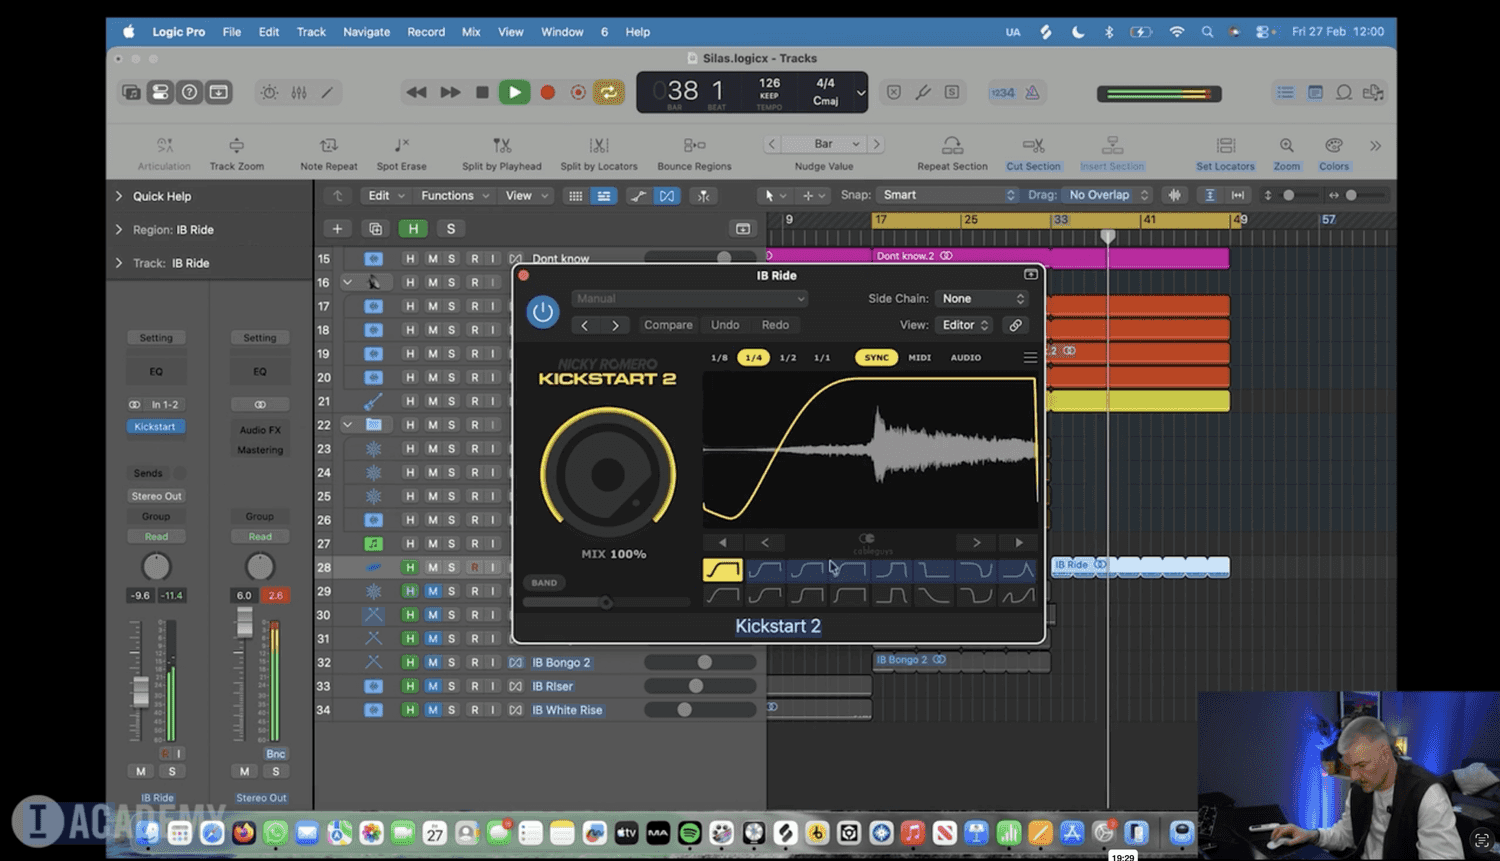Select the 1/2 rate button
Image resolution: width=1500 pixels, height=861 pixels.
(788, 357)
